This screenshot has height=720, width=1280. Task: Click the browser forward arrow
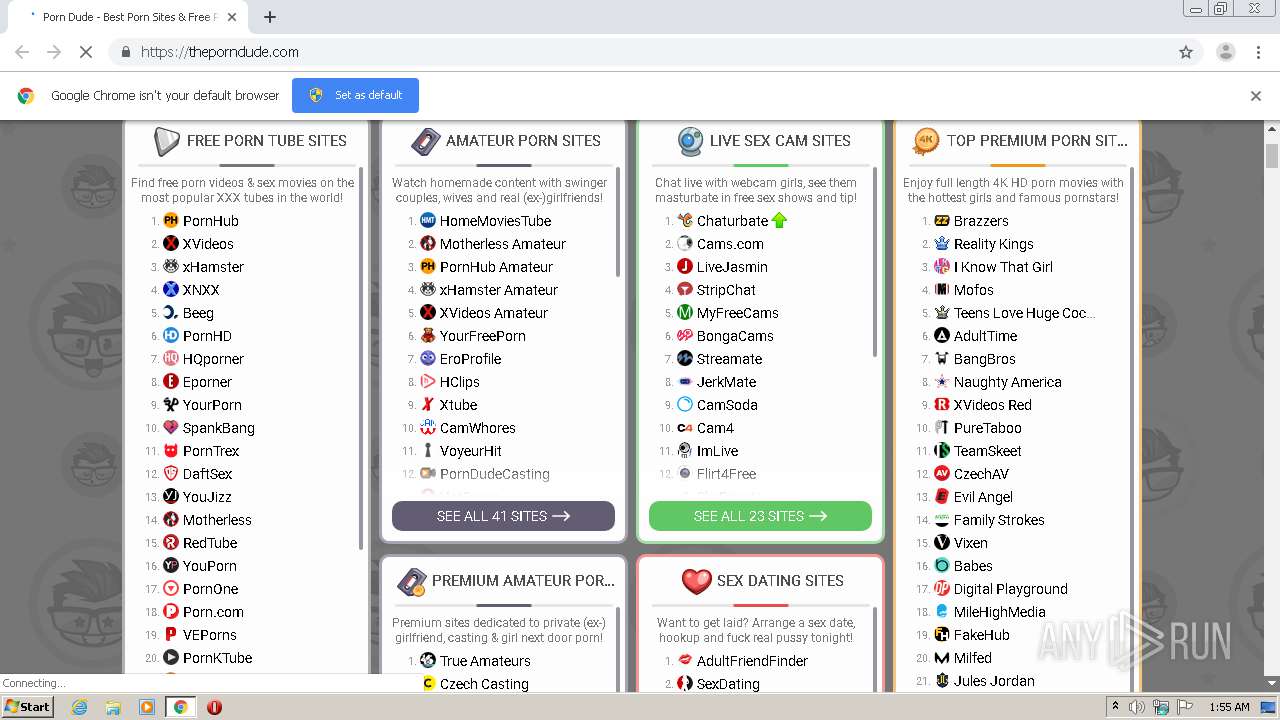click(x=54, y=52)
